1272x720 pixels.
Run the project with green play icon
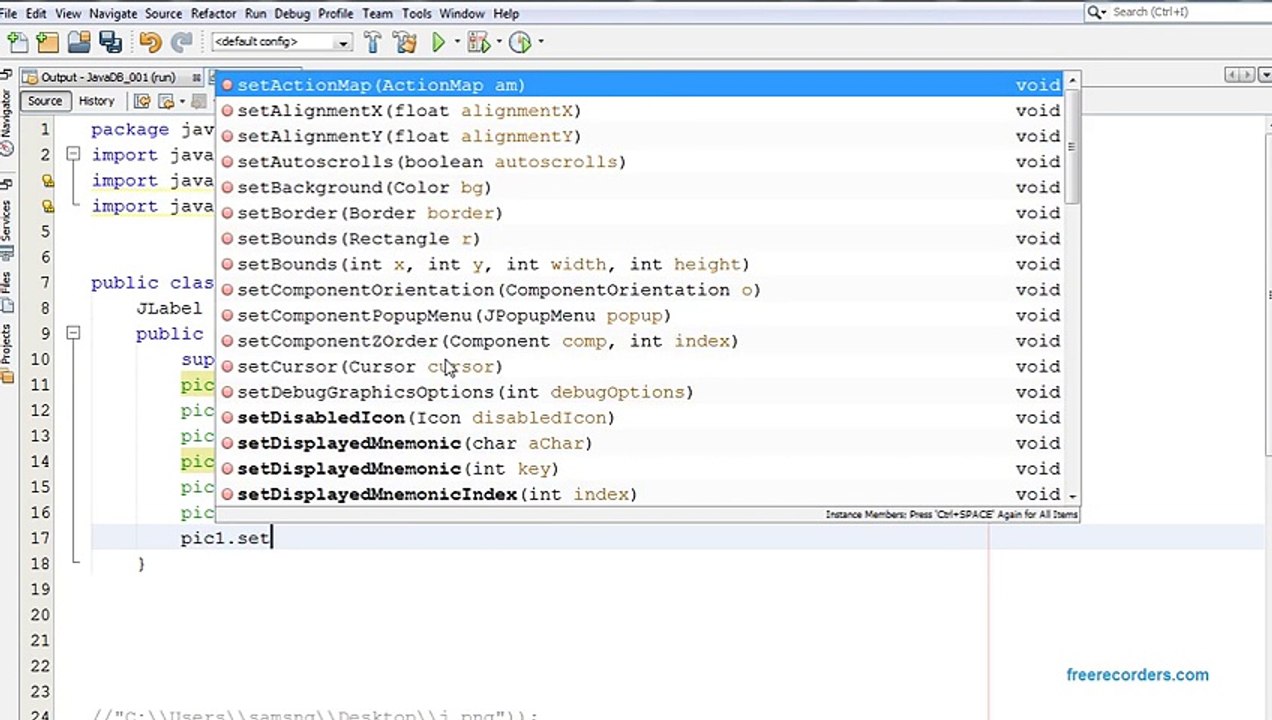point(438,42)
